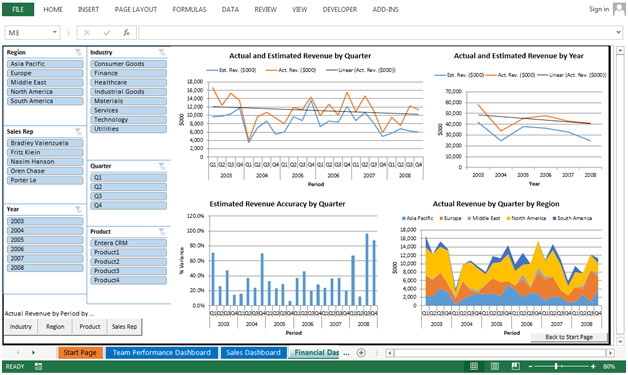Click the Sales Rep chart button

pyautogui.click(x=125, y=327)
